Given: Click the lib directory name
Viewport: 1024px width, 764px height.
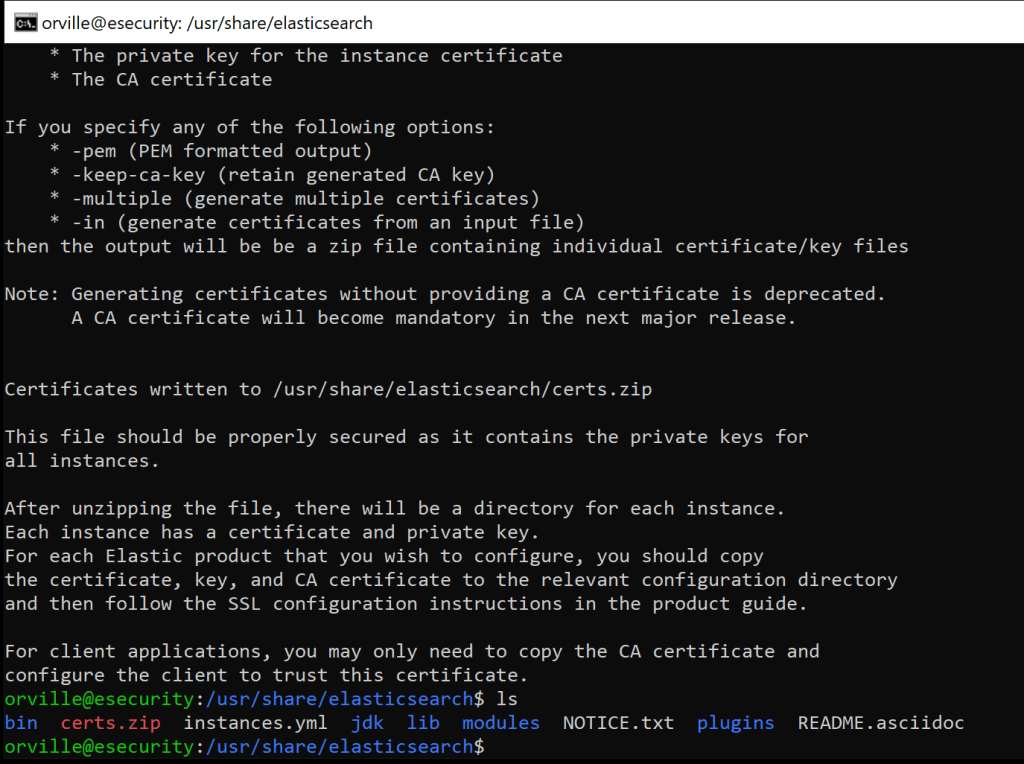Looking at the screenshot, I should tap(423, 722).
